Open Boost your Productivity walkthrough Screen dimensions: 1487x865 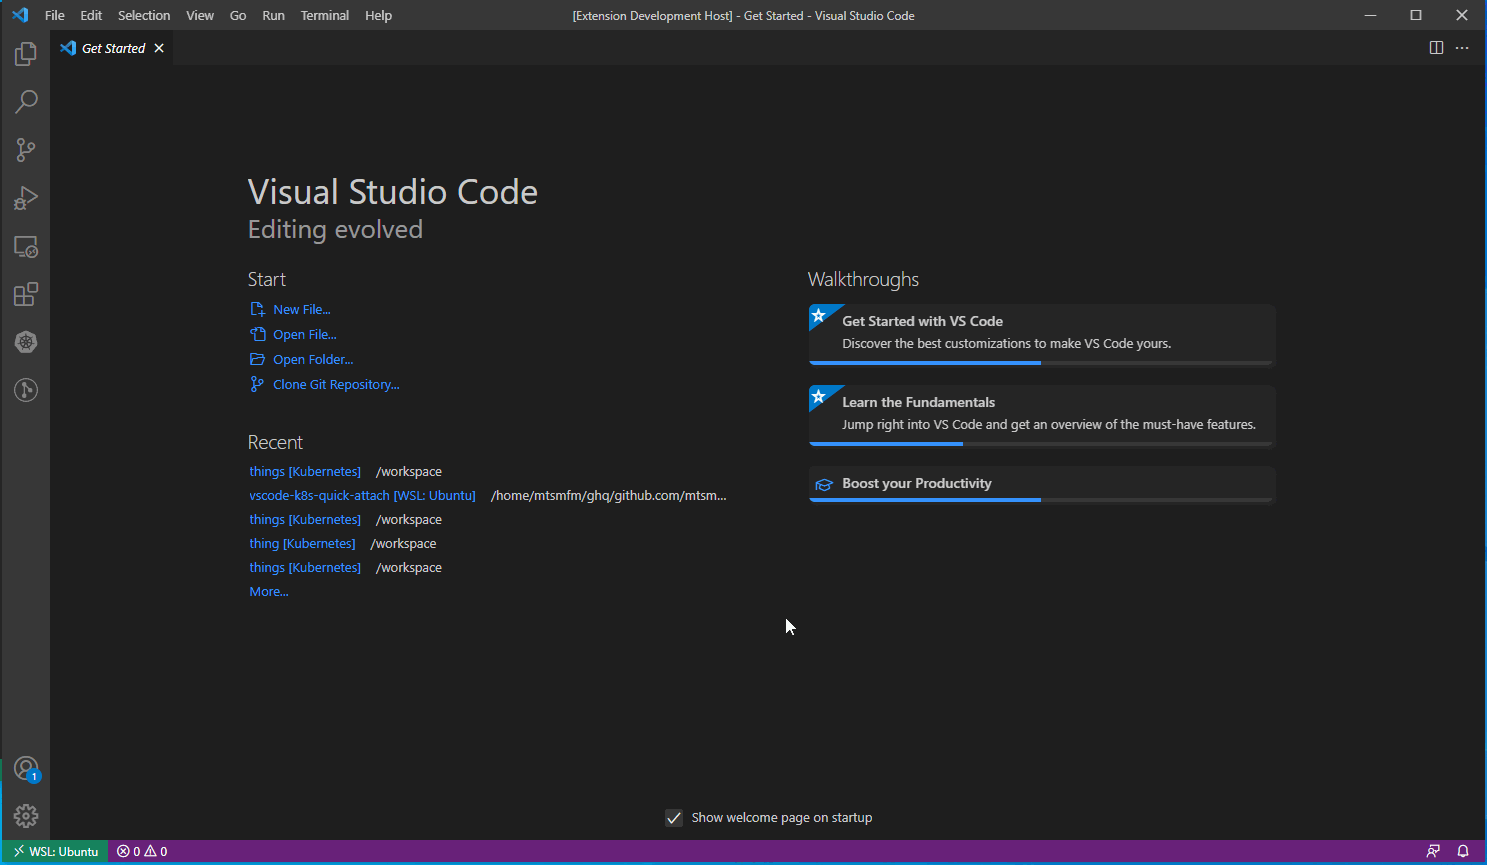tap(1042, 484)
